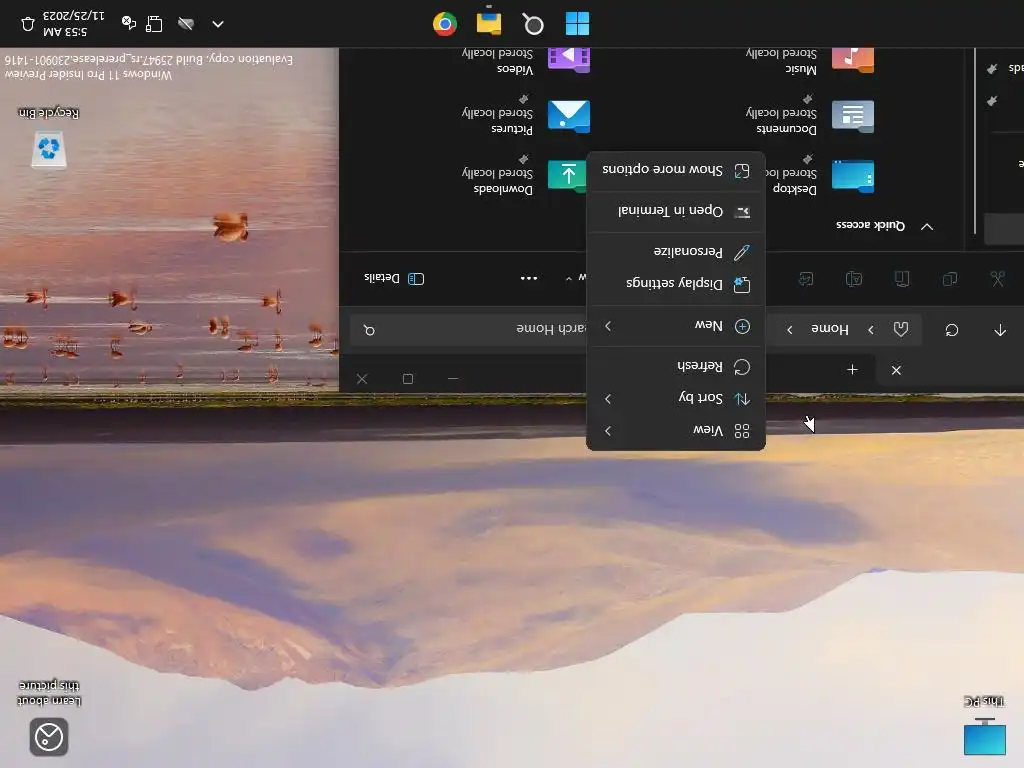This screenshot has width=1024, height=768.
Task: Open Sort by submenu in context menu
Action: tap(676, 398)
